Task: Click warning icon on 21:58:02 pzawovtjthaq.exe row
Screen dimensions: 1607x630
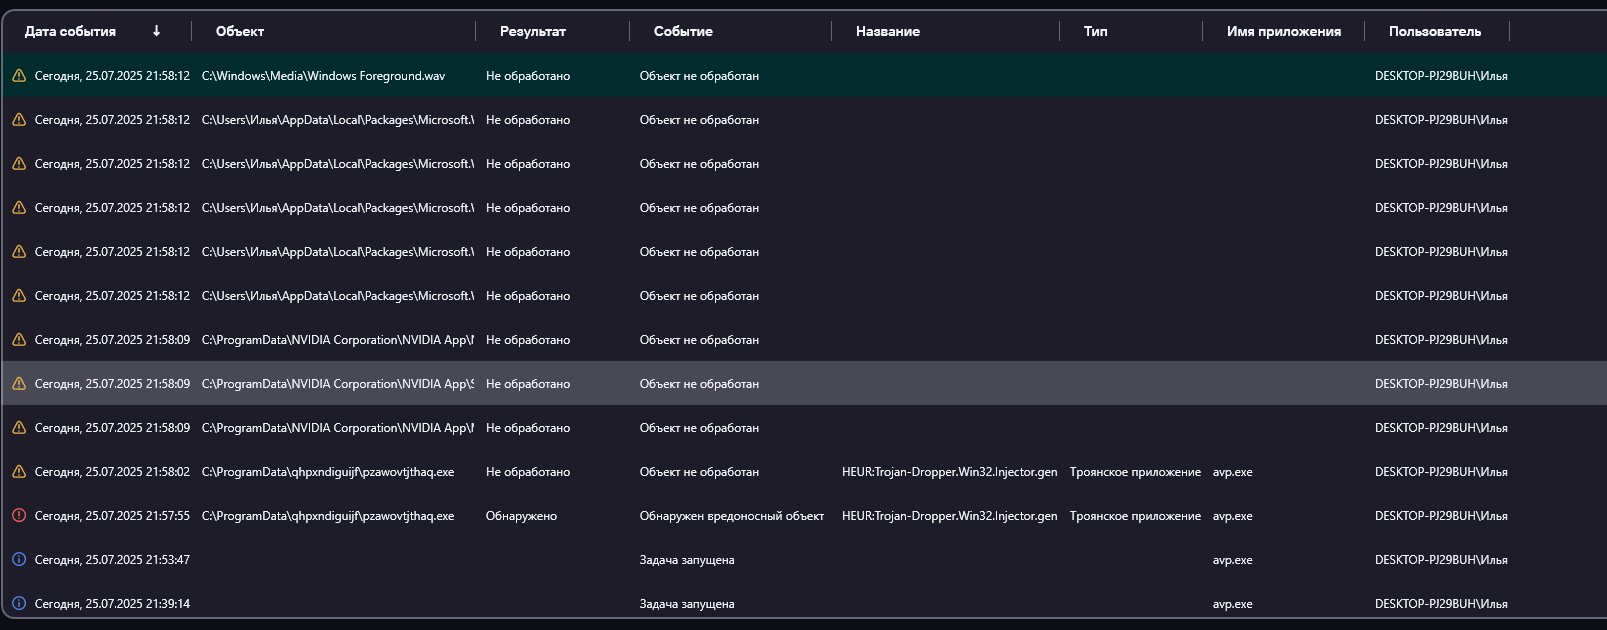Action: [19, 472]
